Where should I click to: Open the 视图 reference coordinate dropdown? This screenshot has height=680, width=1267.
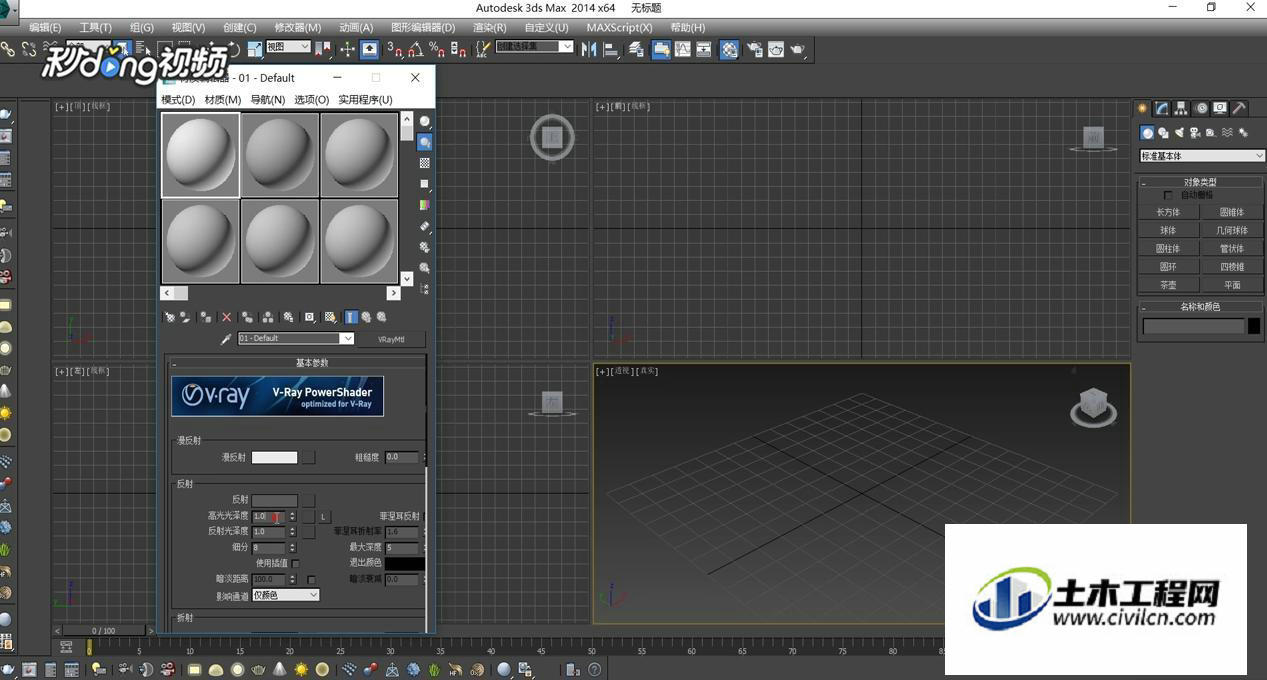pos(288,47)
